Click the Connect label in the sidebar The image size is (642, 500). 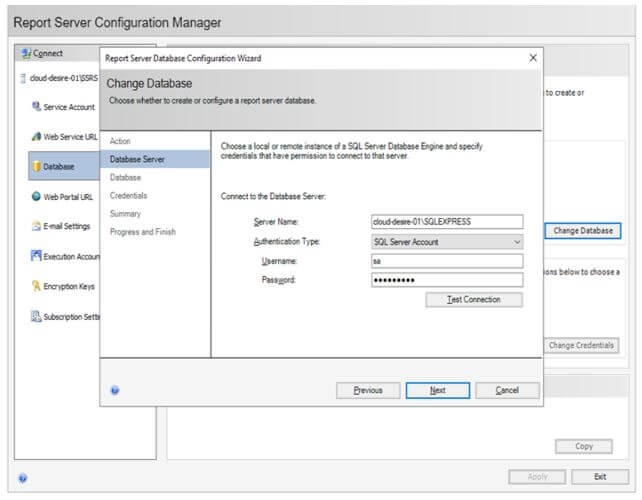click(x=48, y=53)
